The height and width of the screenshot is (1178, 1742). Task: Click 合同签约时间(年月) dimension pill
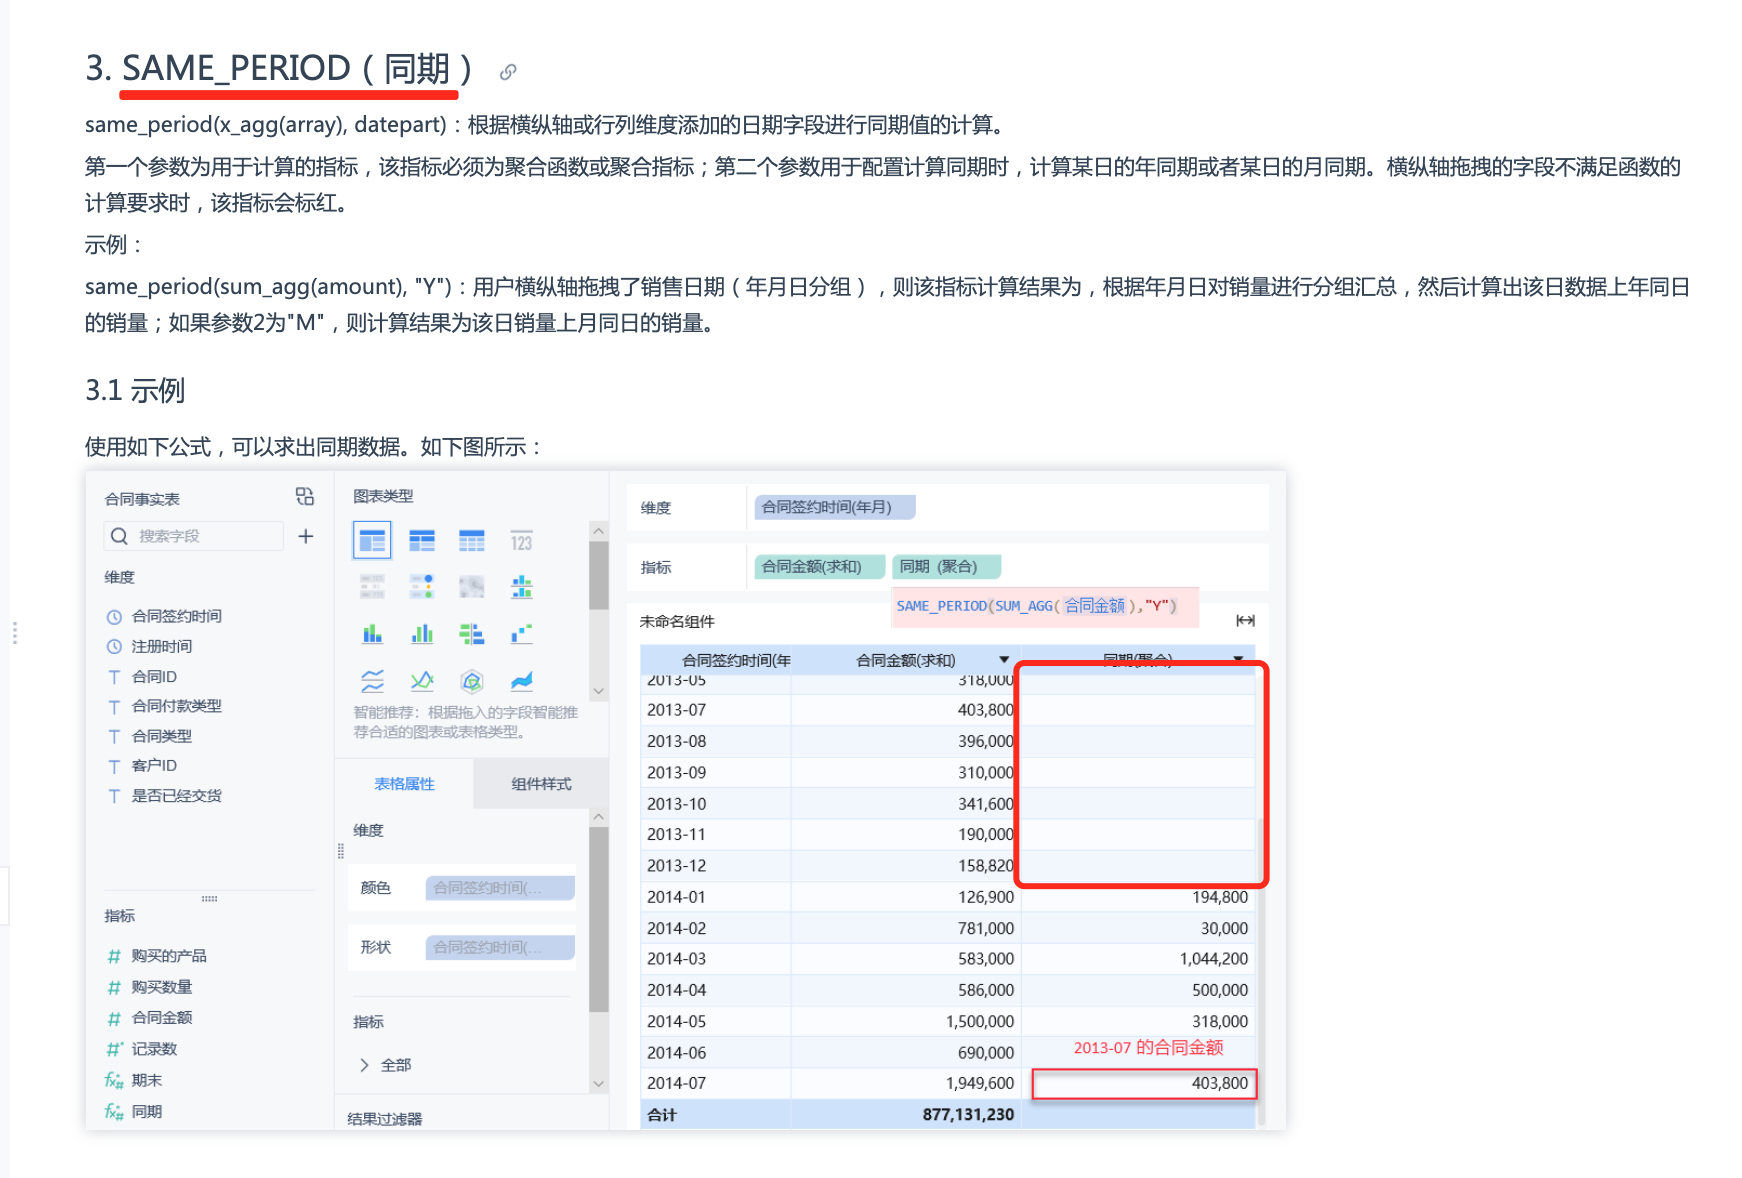point(834,507)
